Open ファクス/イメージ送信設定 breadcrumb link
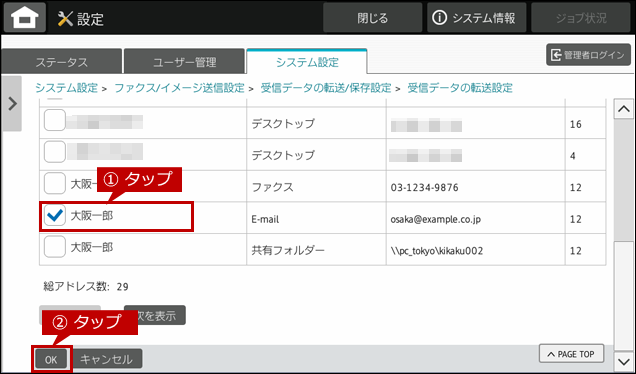Viewport: 636px width, 374px height. pos(179,88)
